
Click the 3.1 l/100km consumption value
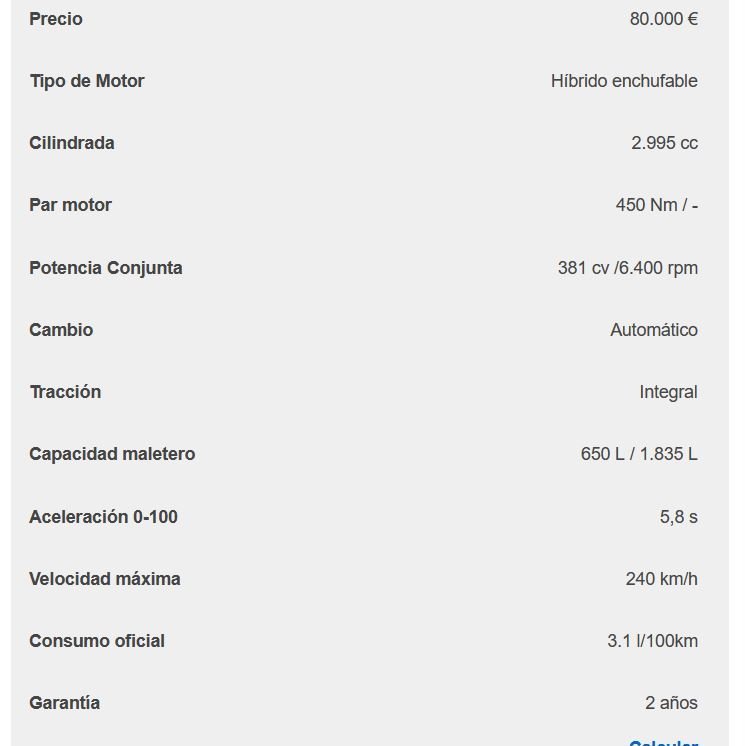coord(653,641)
